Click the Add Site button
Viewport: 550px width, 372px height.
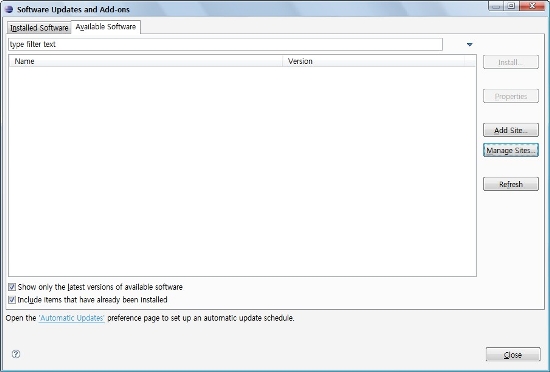511,130
